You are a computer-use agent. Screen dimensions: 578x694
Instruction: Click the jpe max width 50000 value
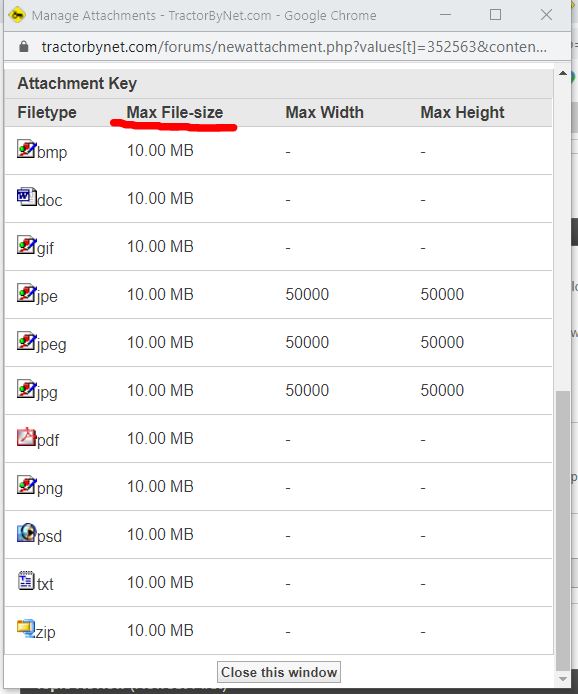[307, 294]
